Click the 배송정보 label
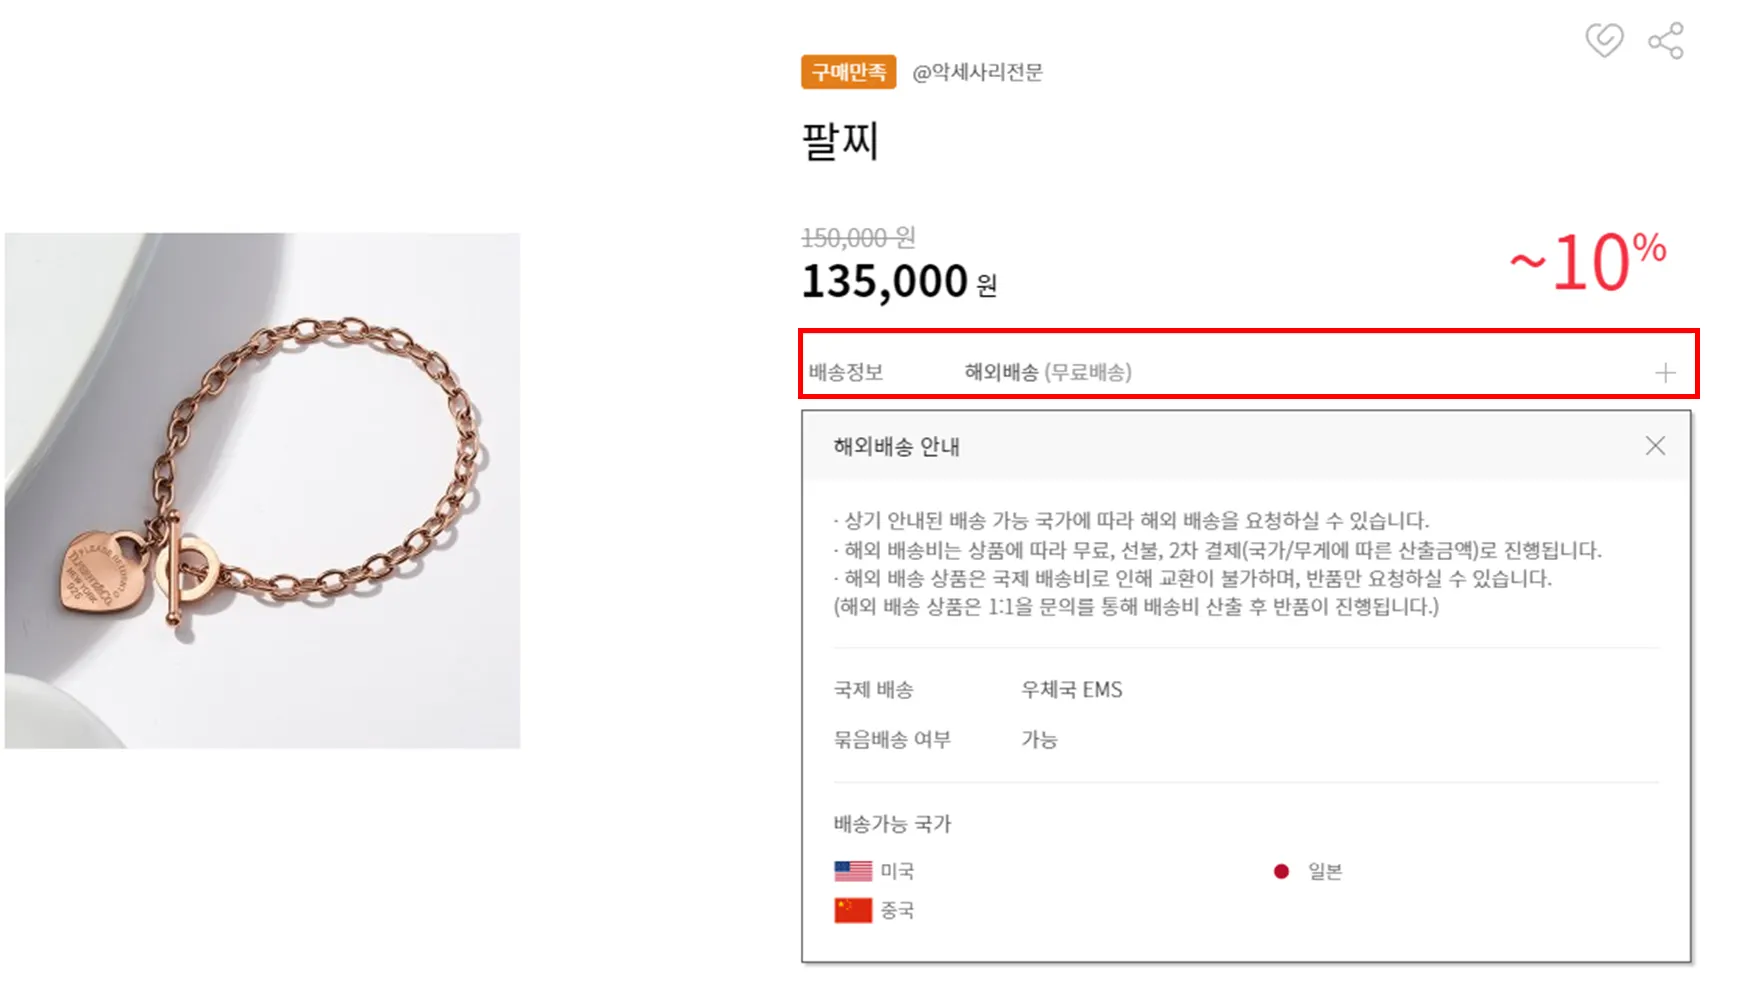Image resolution: width=1754 pixels, height=991 pixels. tap(846, 373)
